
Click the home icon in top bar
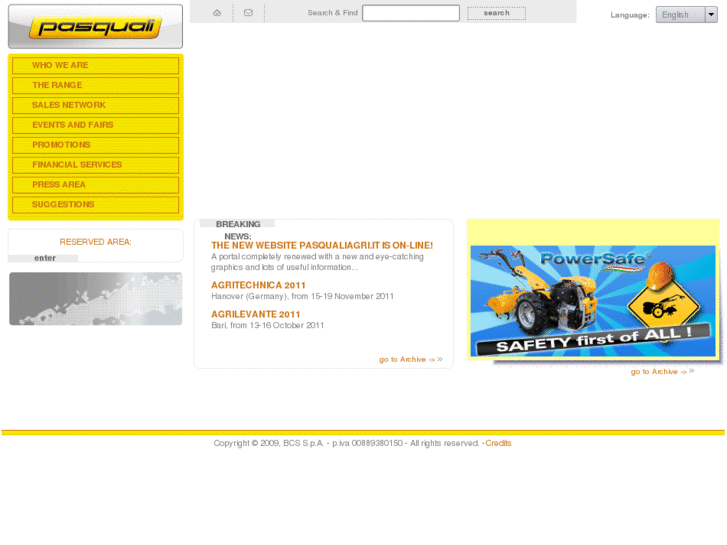(x=217, y=13)
